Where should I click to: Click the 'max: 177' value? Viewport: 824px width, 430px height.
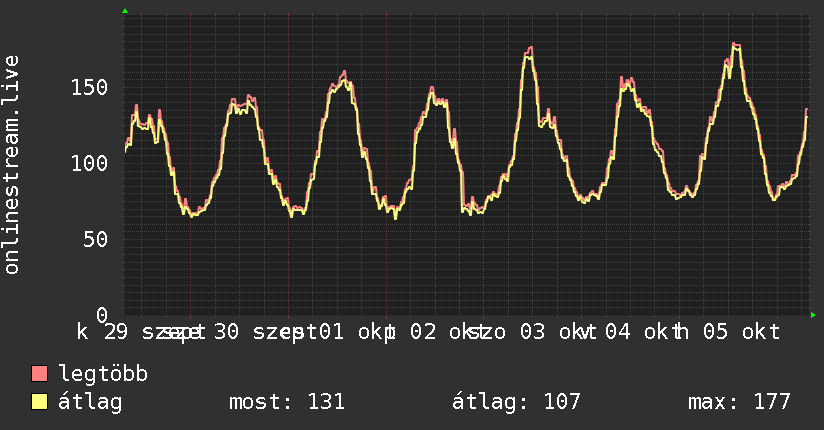pos(739,402)
